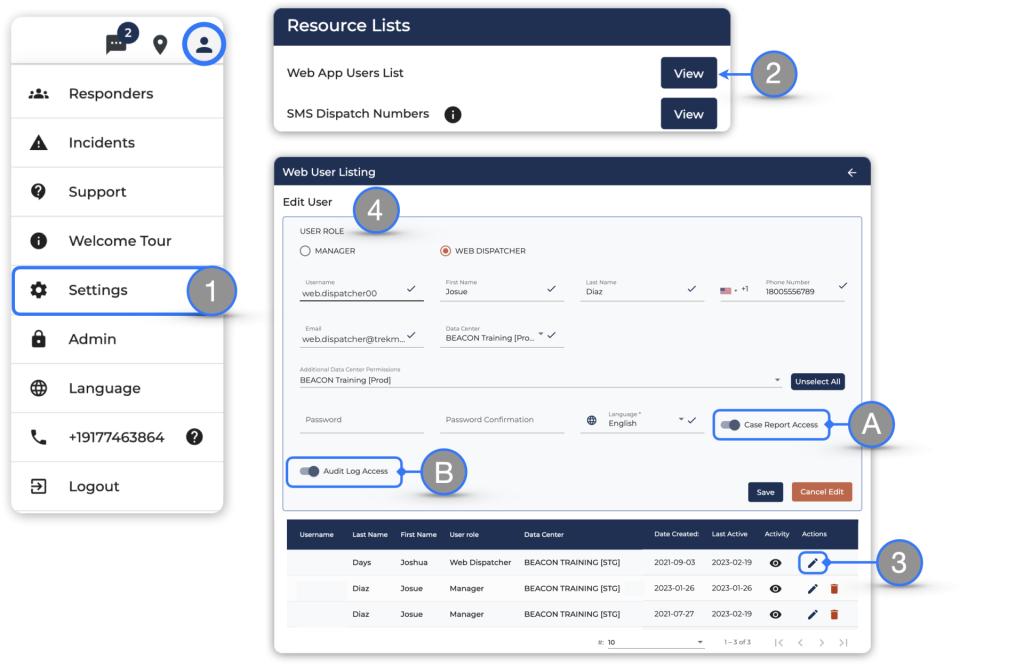Click the Password Confirmation field
This screenshot has height=665, width=1024.
point(502,421)
